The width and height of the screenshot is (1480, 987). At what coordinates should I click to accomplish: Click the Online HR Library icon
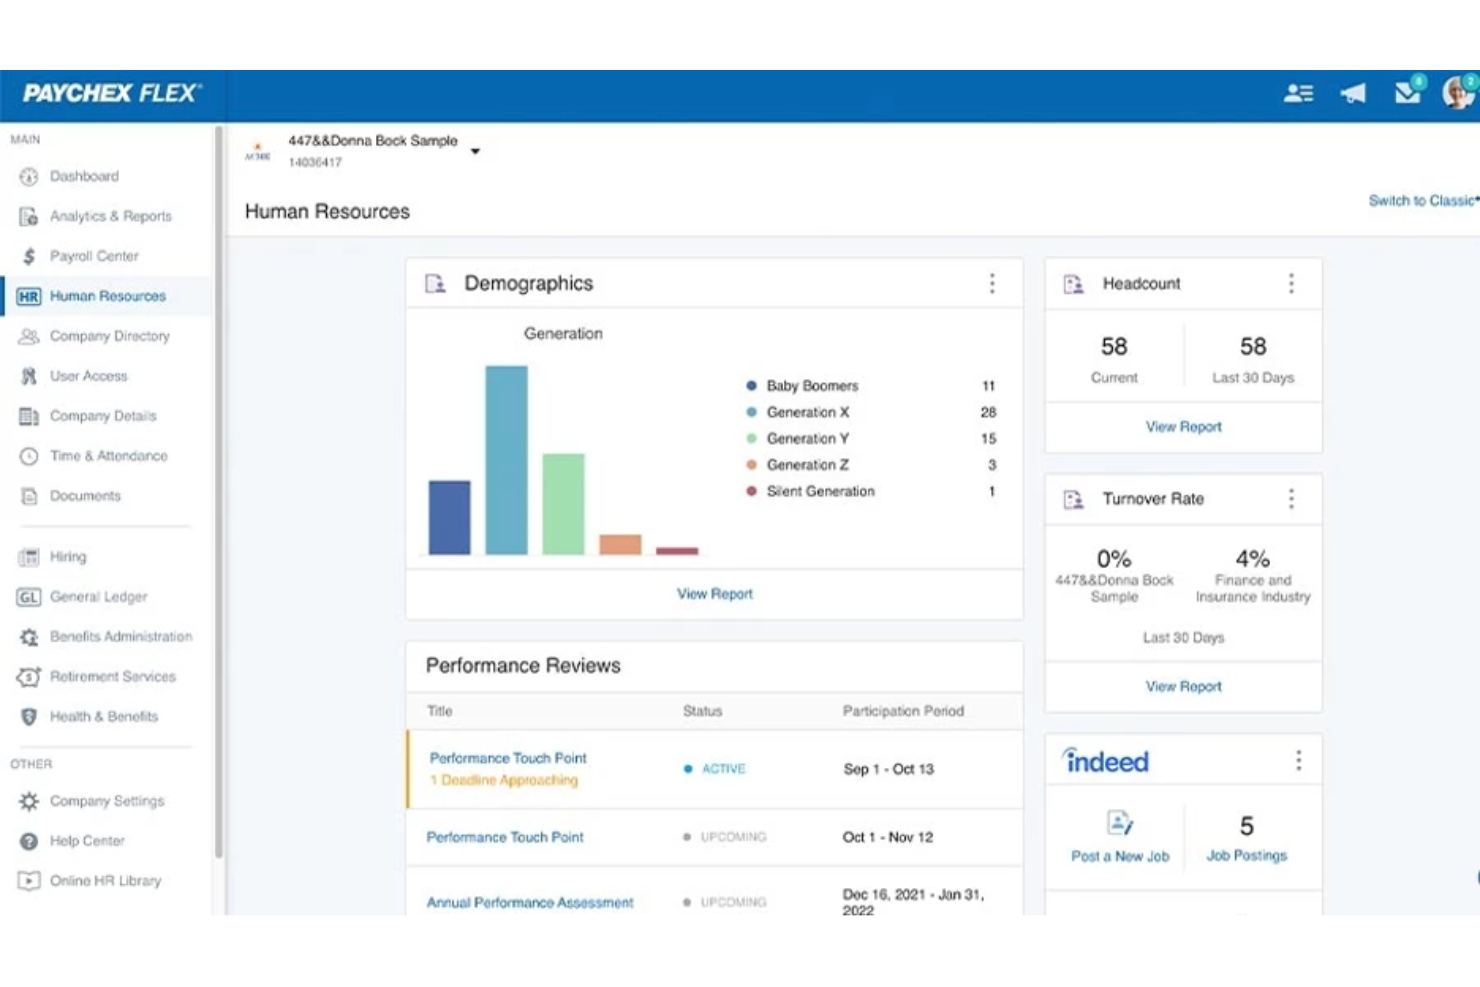point(28,881)
